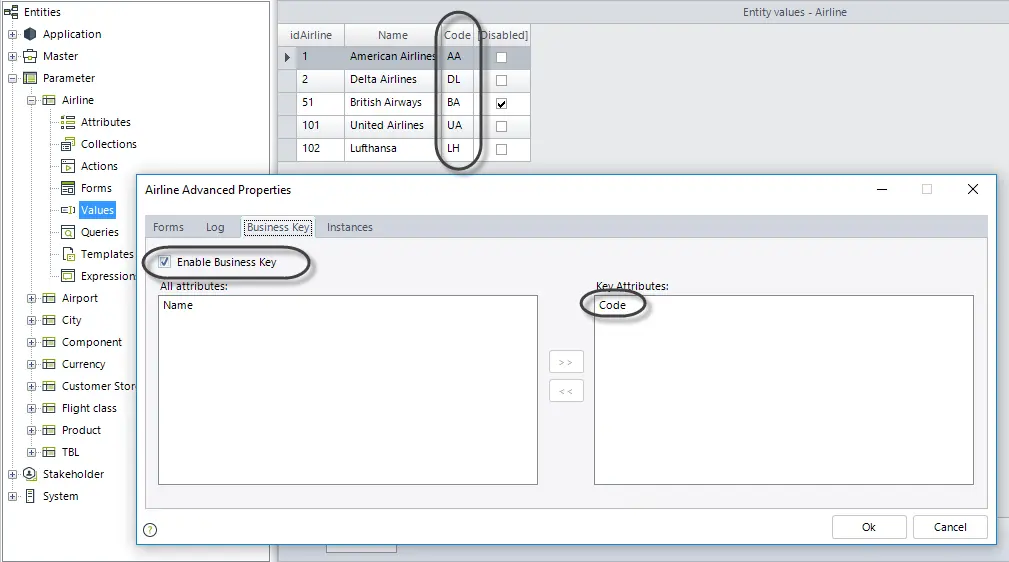The height and width of the screenshot is (562, 1009).
Task: Toggle the Enable Business Key checkbox
Action: pyautogui.click(x=165, y=261)
